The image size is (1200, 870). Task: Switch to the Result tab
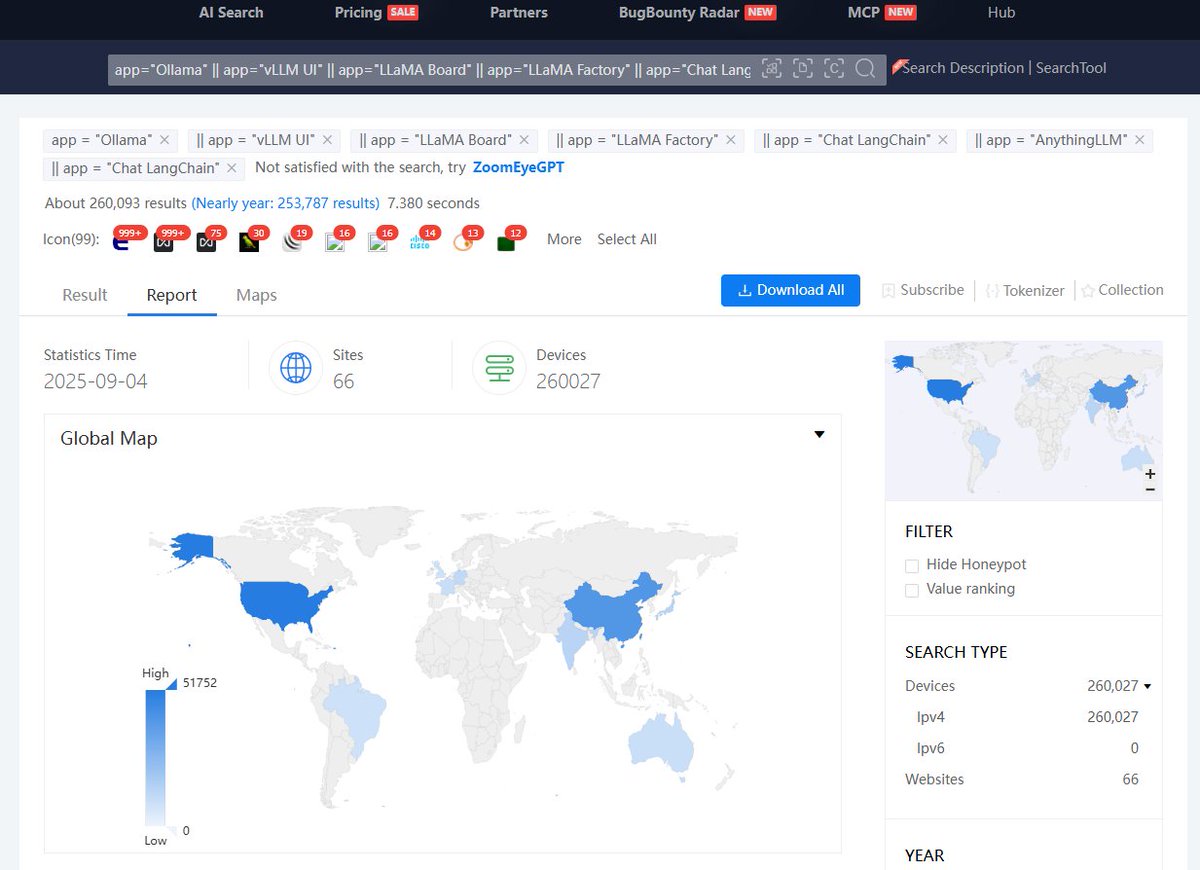85,295
